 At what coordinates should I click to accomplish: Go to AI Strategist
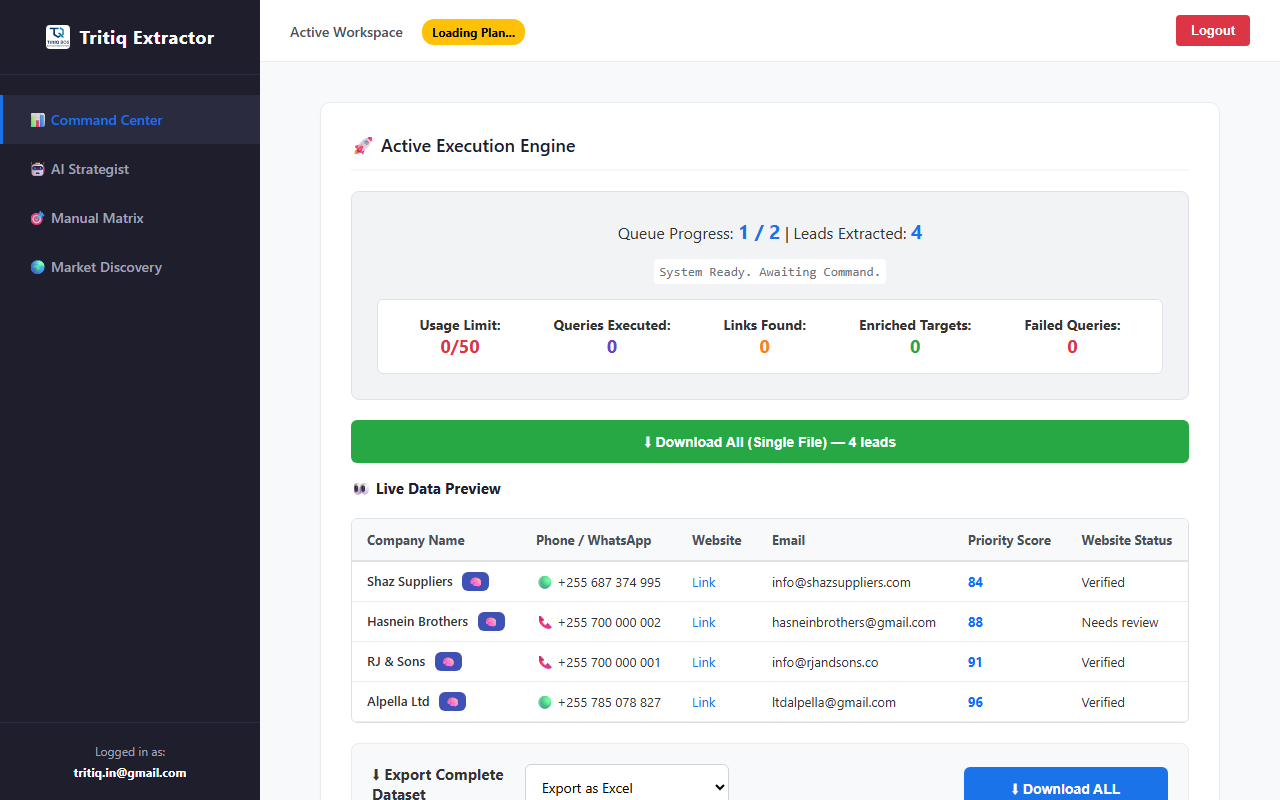(130, 169)
